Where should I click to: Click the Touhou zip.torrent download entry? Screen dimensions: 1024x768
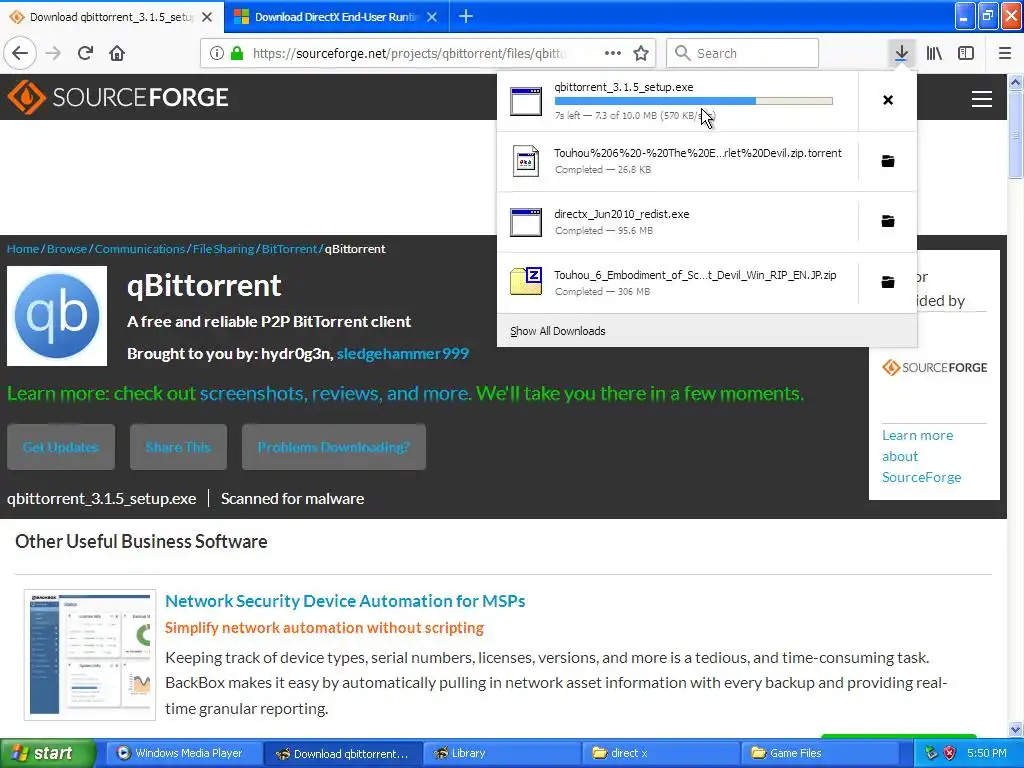[677, 161]
